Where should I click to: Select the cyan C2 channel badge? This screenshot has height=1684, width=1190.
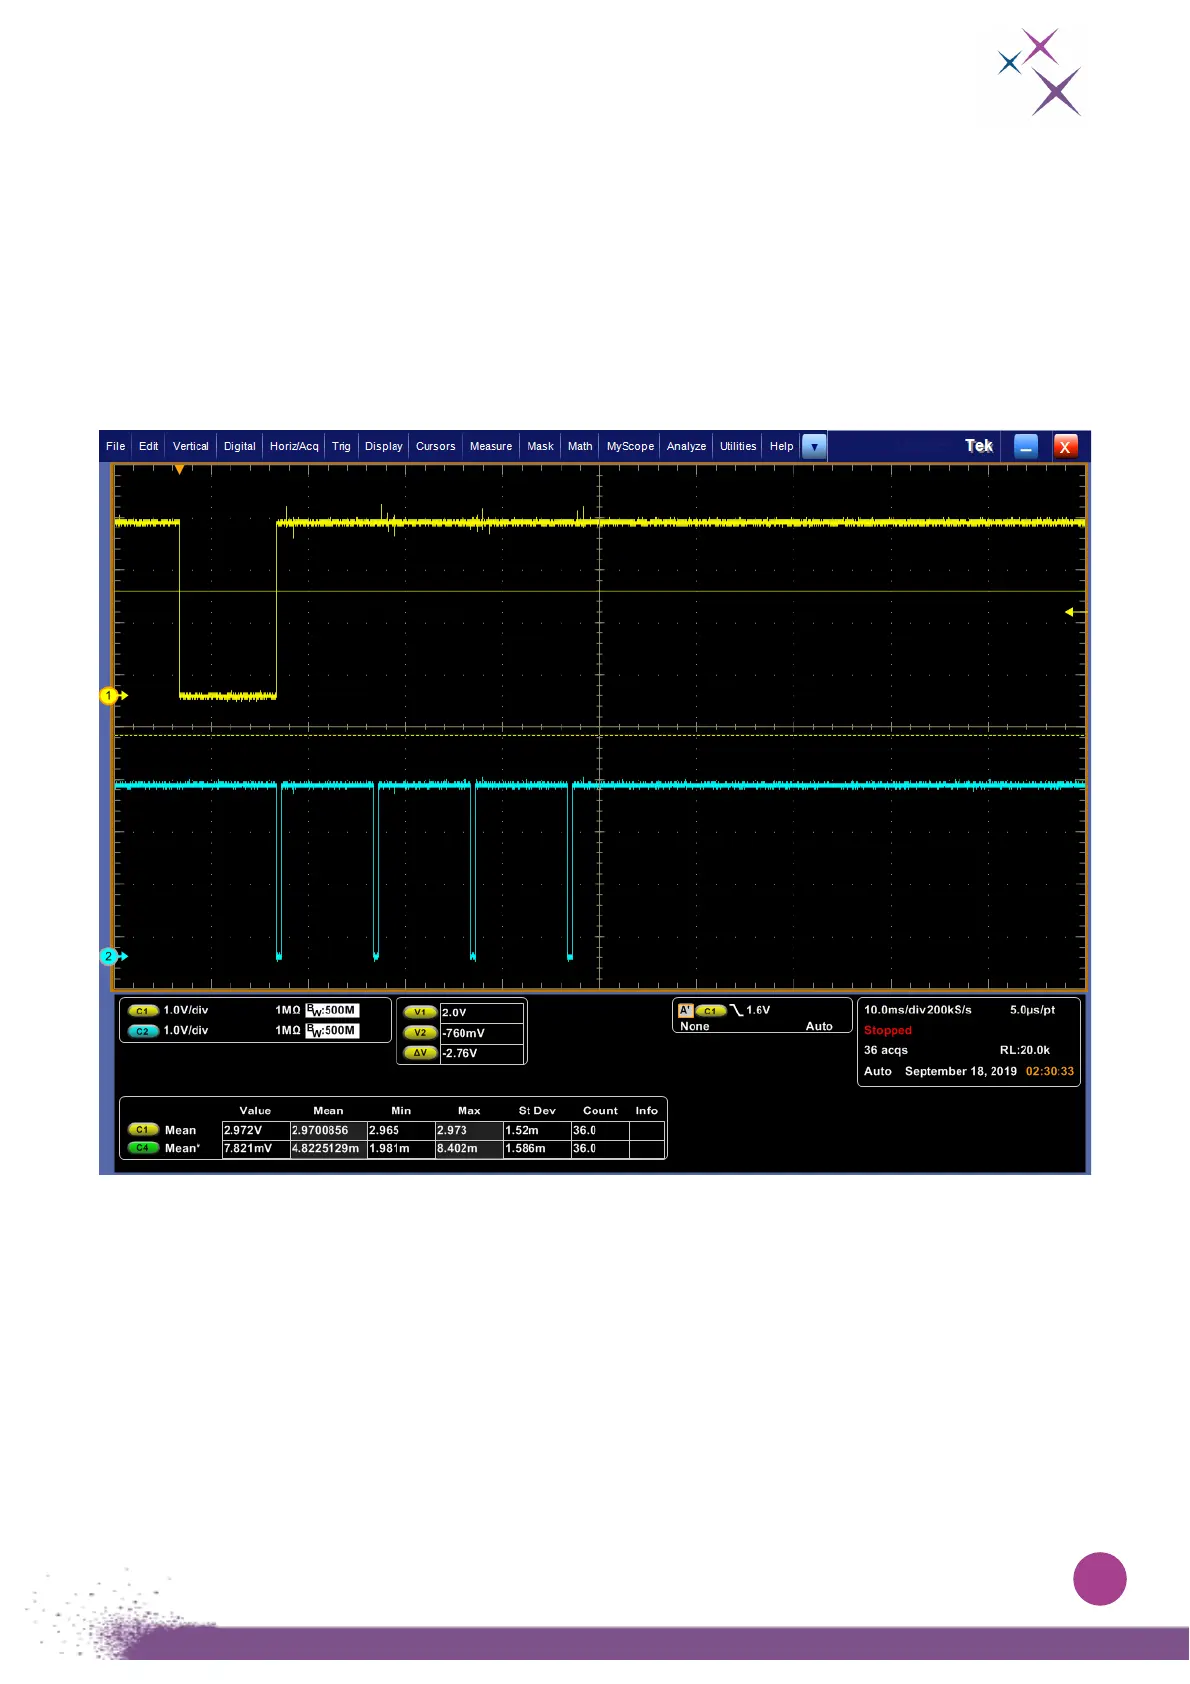pyautogui.click(x=143, y=1031)
